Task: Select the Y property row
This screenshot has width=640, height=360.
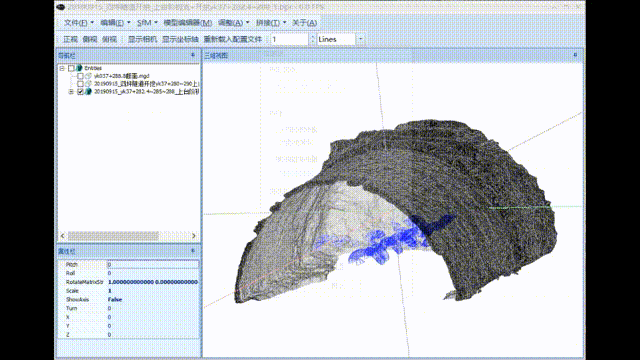Action: [x=129, y=326]
